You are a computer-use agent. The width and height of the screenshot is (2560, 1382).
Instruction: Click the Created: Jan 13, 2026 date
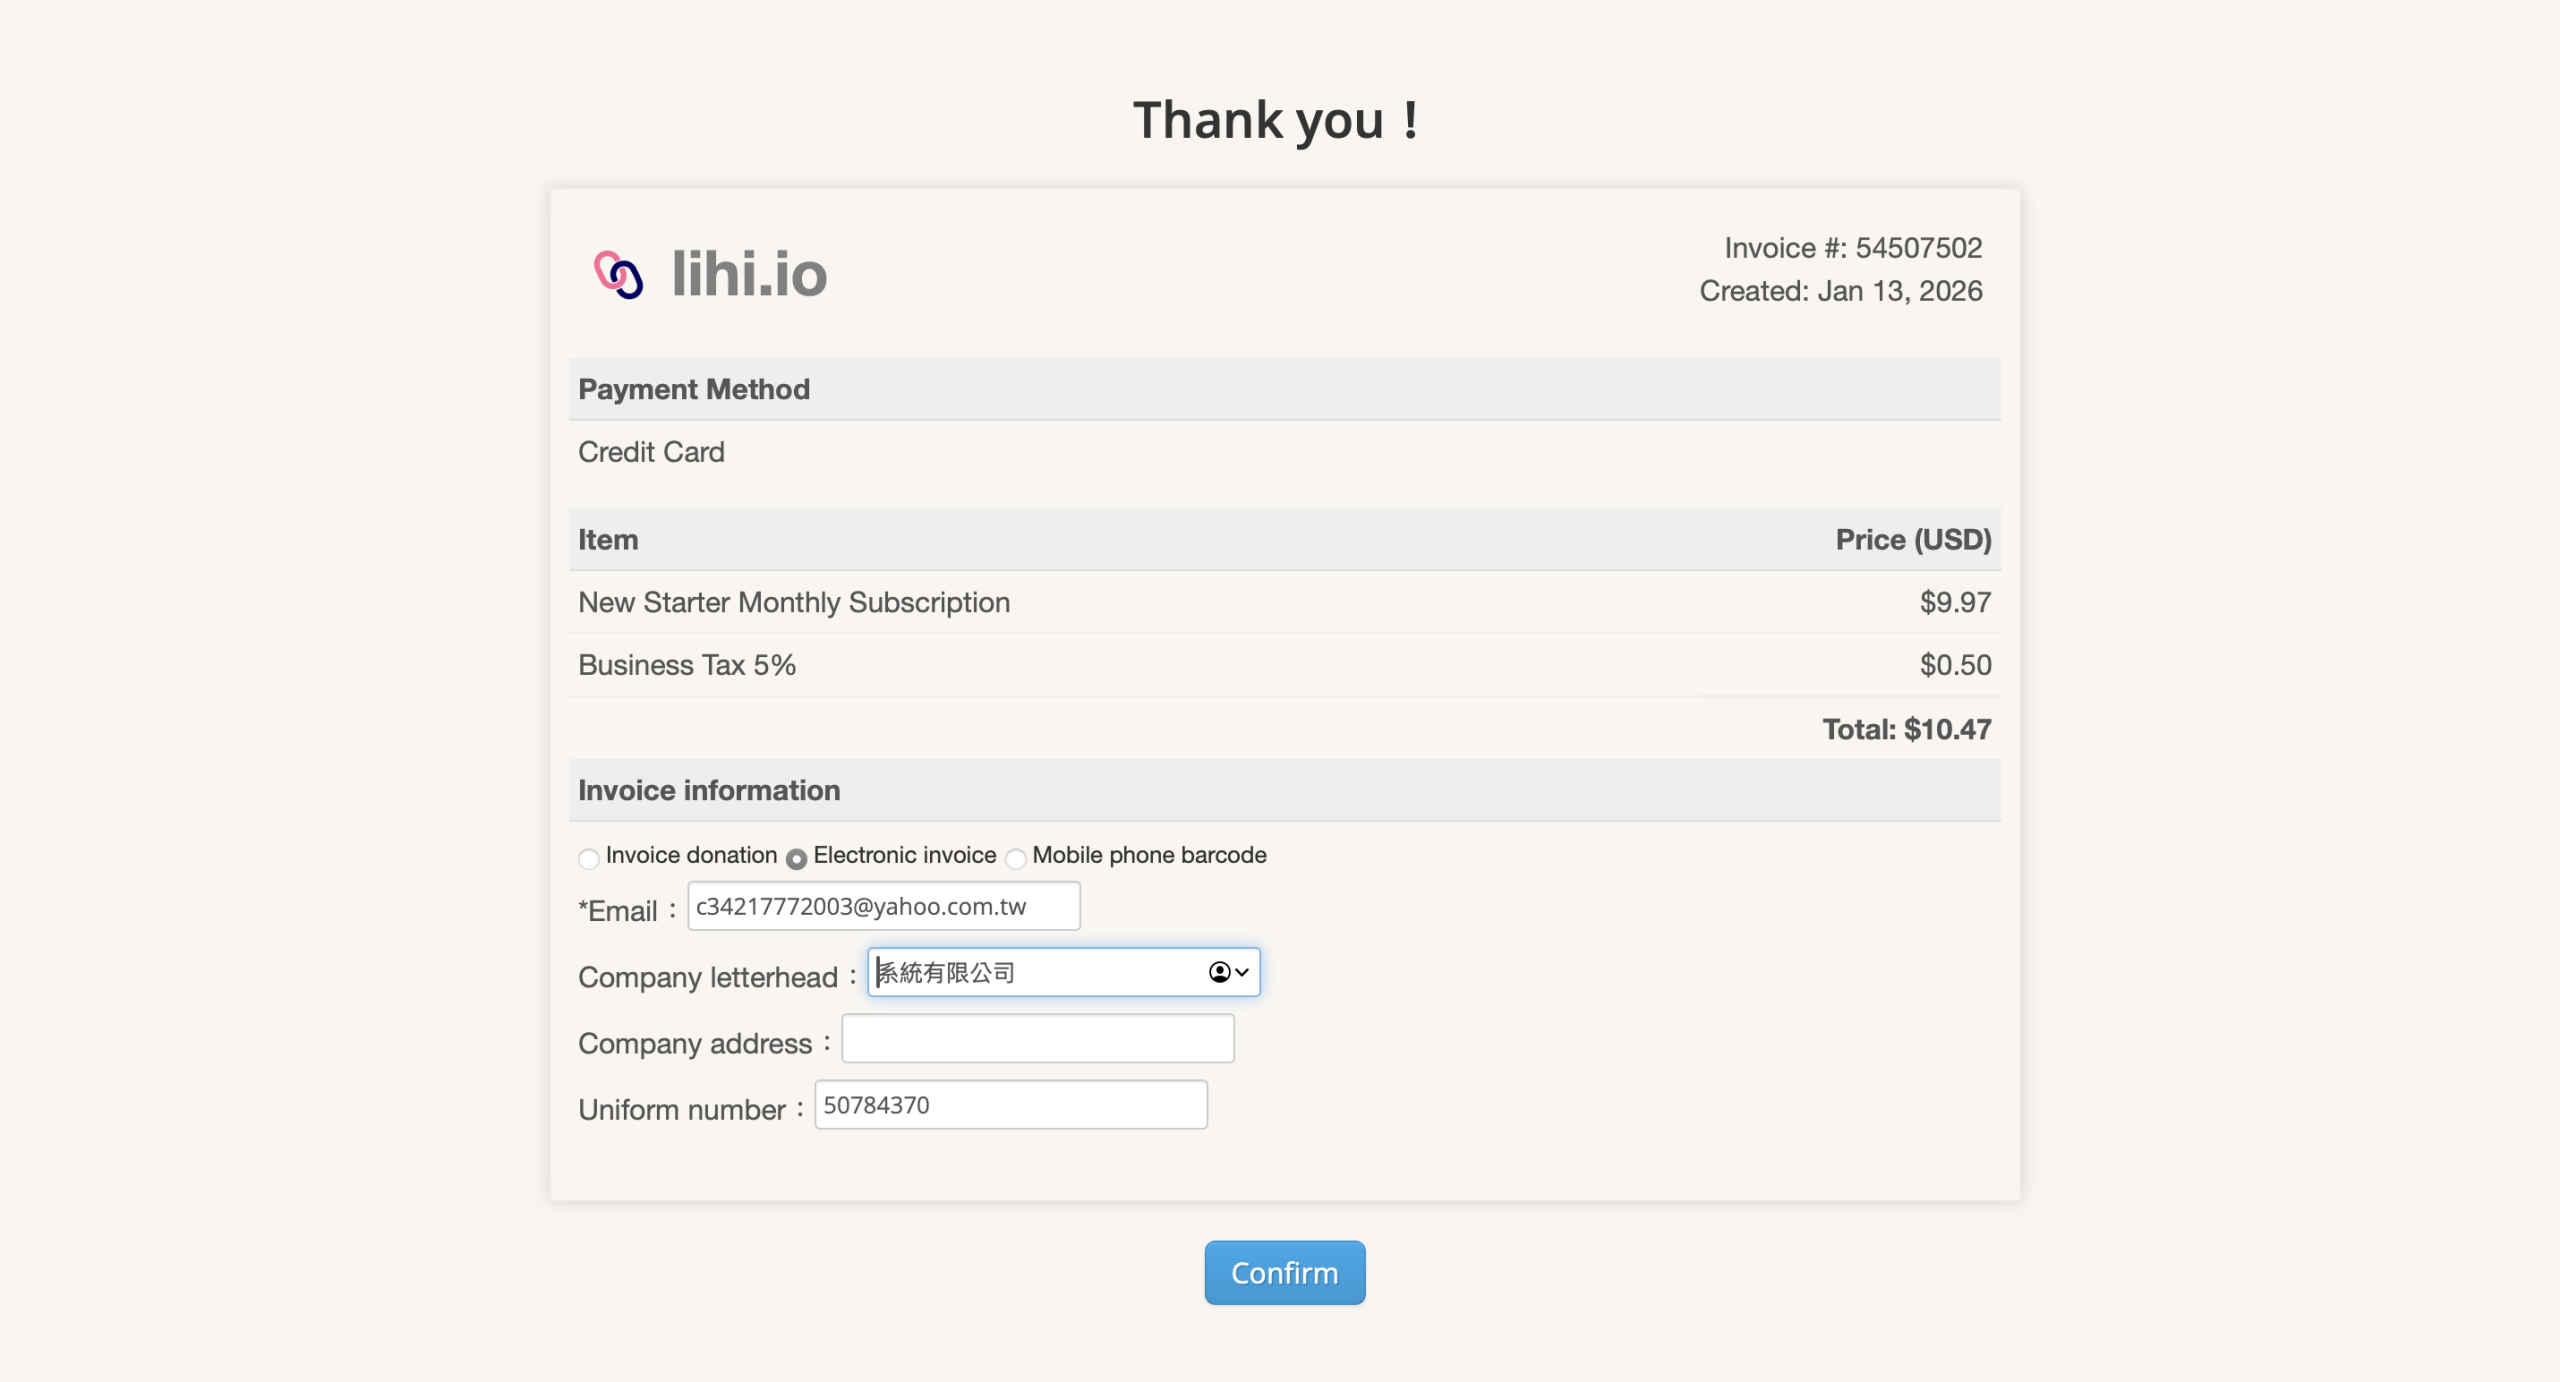(1840, 291)
